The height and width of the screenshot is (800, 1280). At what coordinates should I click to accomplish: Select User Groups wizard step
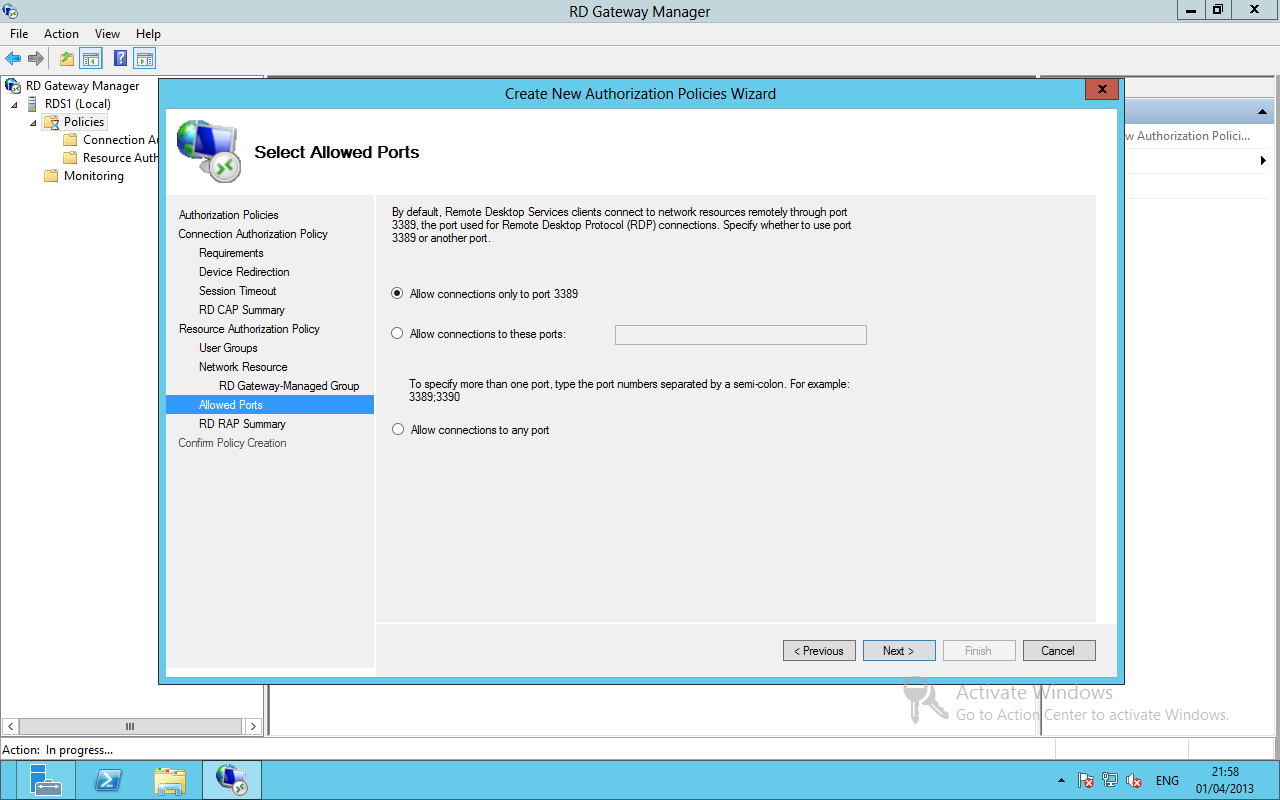pyautogui.click(x=228, y=348)
